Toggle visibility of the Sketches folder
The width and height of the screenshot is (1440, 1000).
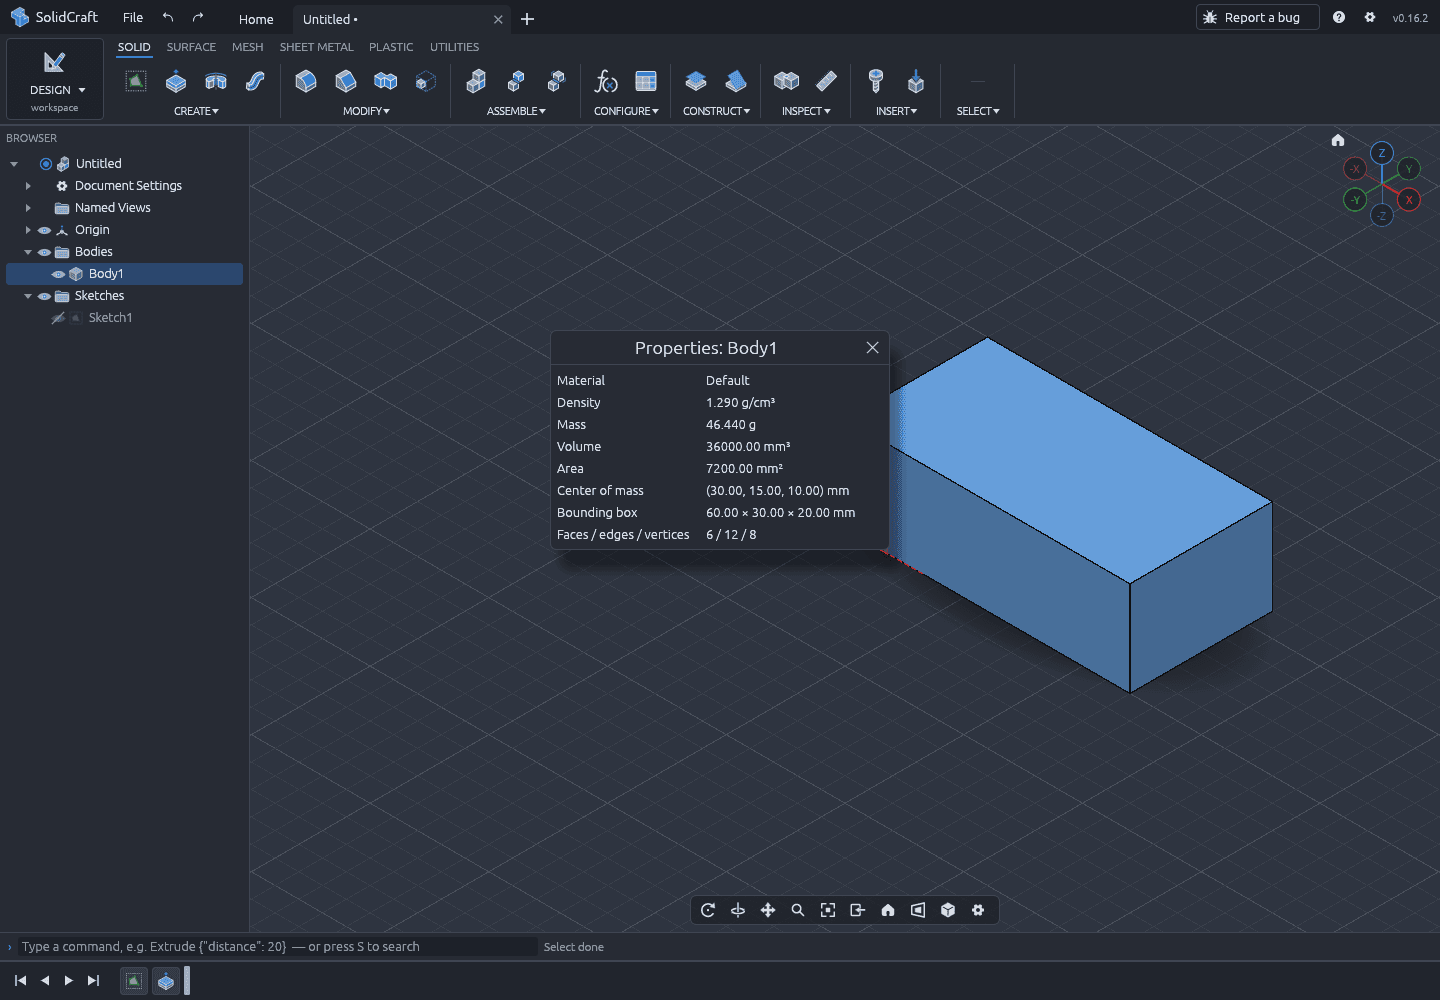coord(44,296)
